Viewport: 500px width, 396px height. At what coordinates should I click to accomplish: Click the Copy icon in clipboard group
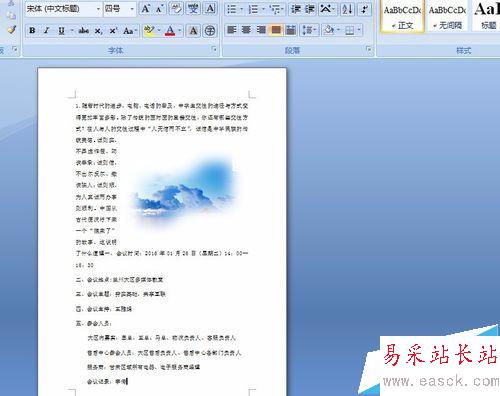click(11, 15)
